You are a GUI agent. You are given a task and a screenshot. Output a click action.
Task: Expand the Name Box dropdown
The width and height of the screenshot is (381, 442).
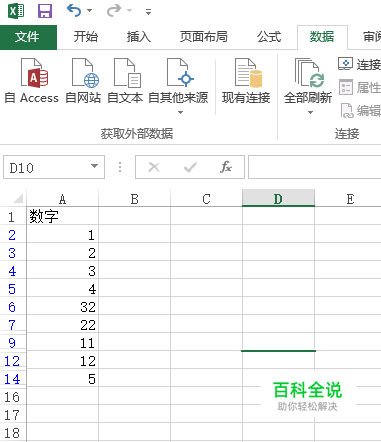(95, 166)
